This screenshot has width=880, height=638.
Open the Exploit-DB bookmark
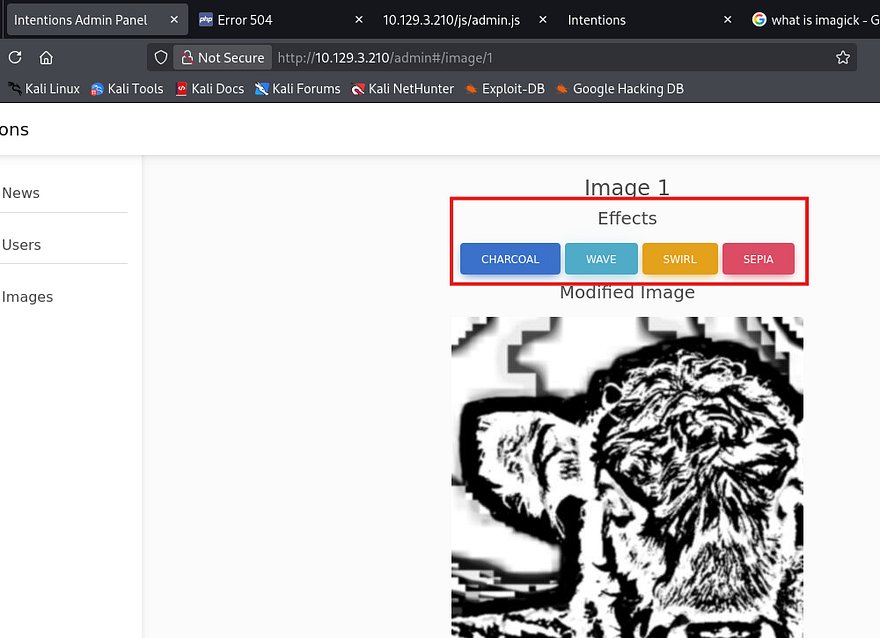tap(505, 89)
